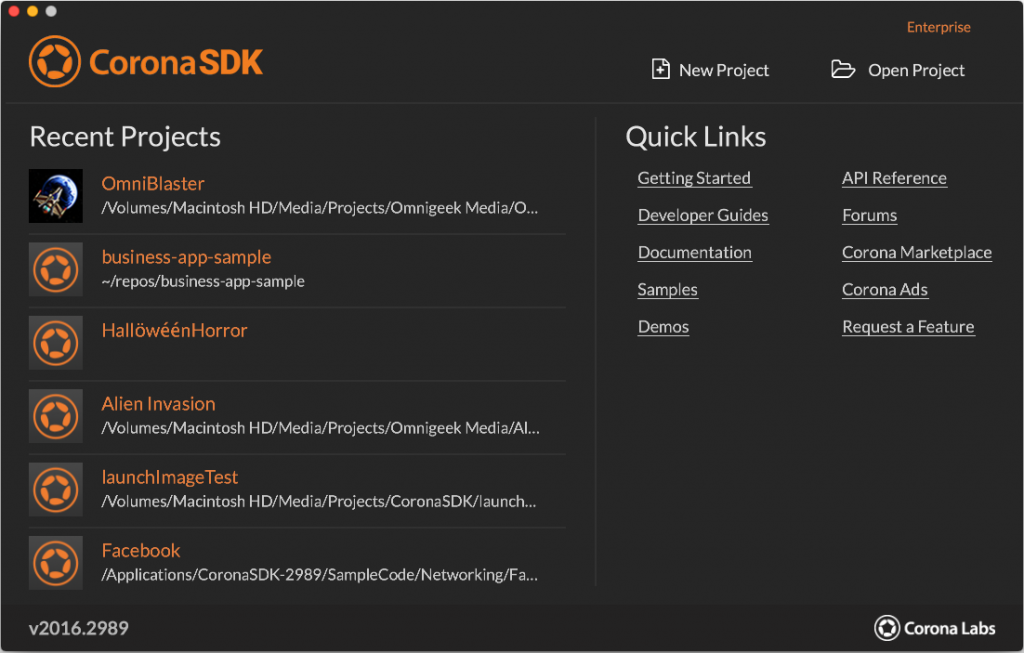
Task: Click the Corona Labs logo in footer
Action: click(935, 628)
